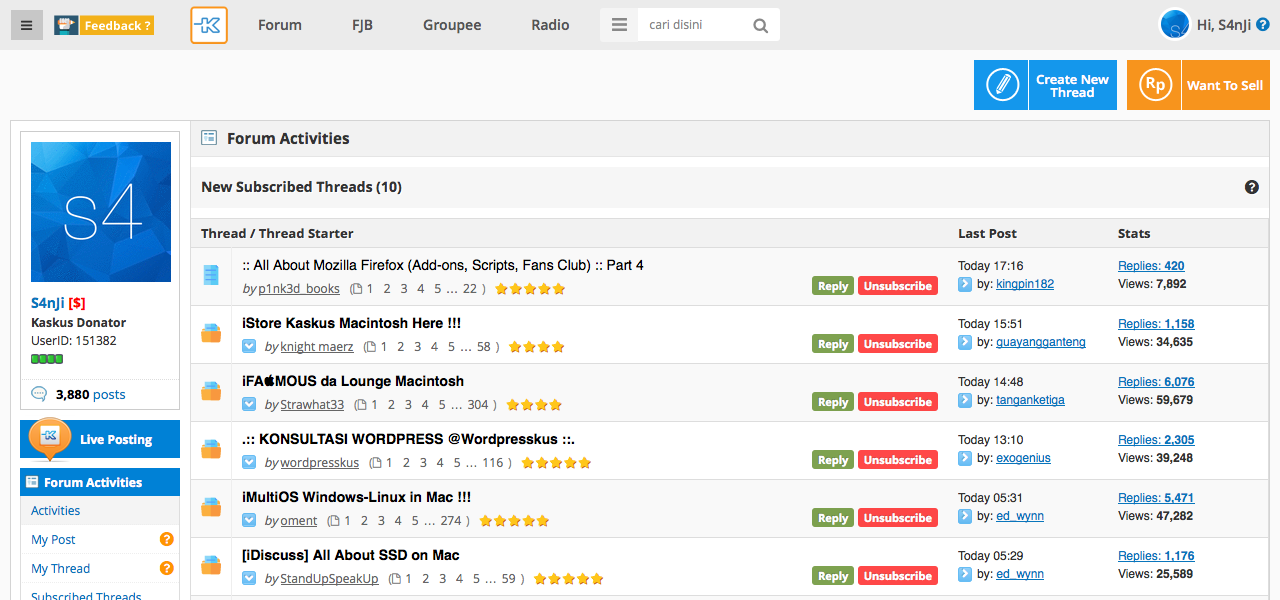Click the search magnifier icon
This screenshot has width=1280, height=600.
pyautogui.click(x=761, y=26)
